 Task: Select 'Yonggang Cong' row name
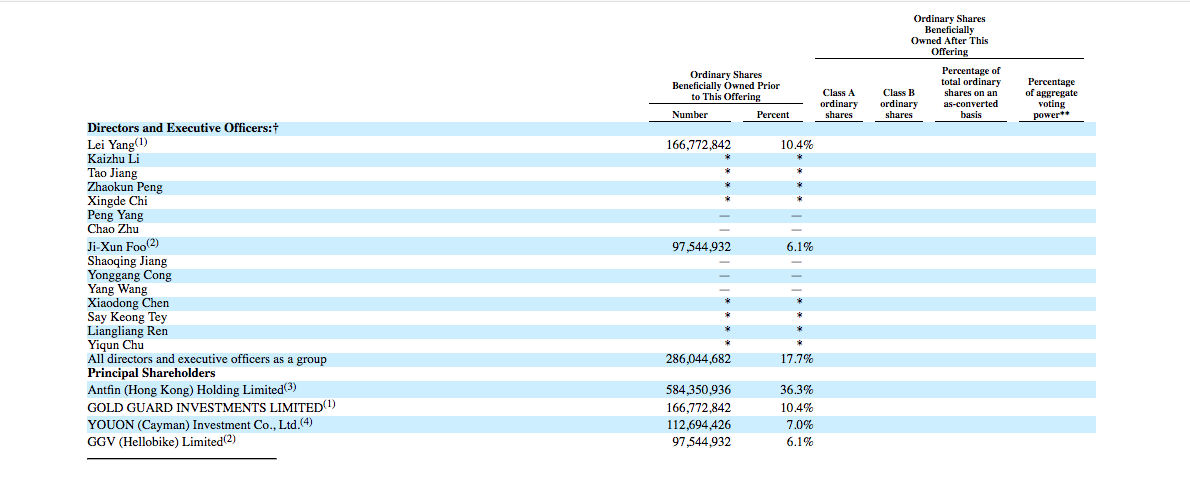point(129,275)
